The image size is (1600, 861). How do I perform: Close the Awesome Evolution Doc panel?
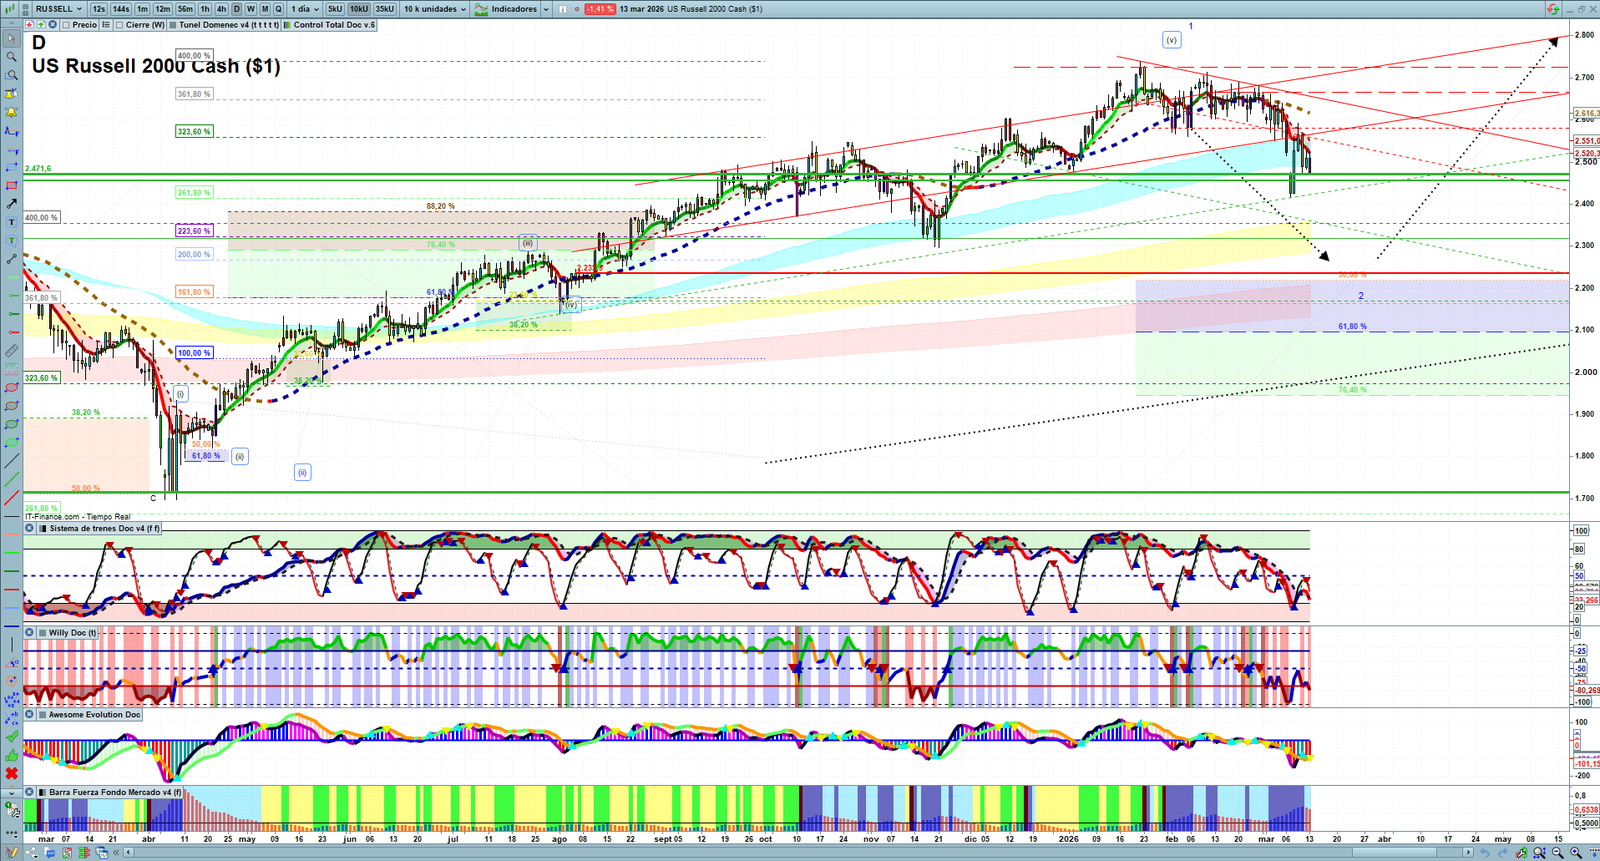(29, 714)
